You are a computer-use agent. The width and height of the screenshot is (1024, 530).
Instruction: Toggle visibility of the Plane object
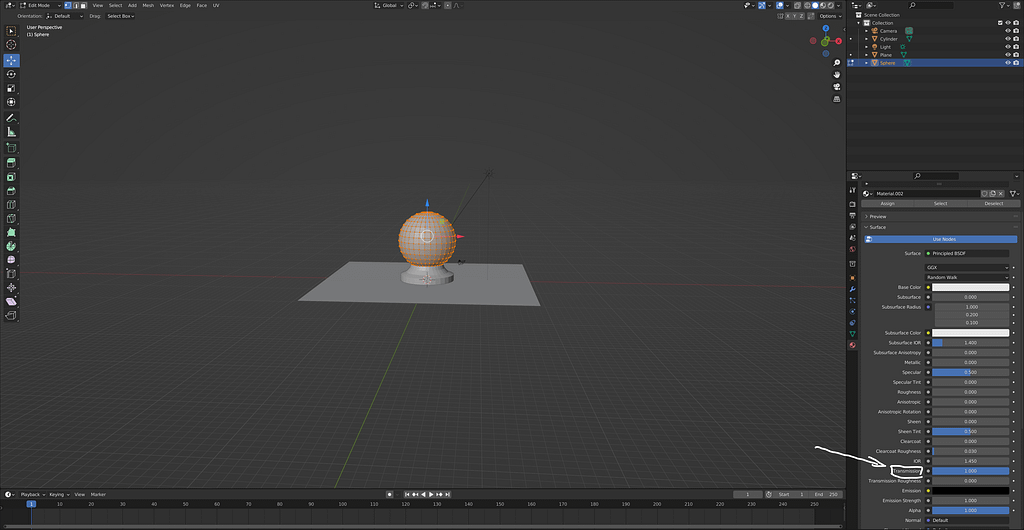pos(1007,55)
